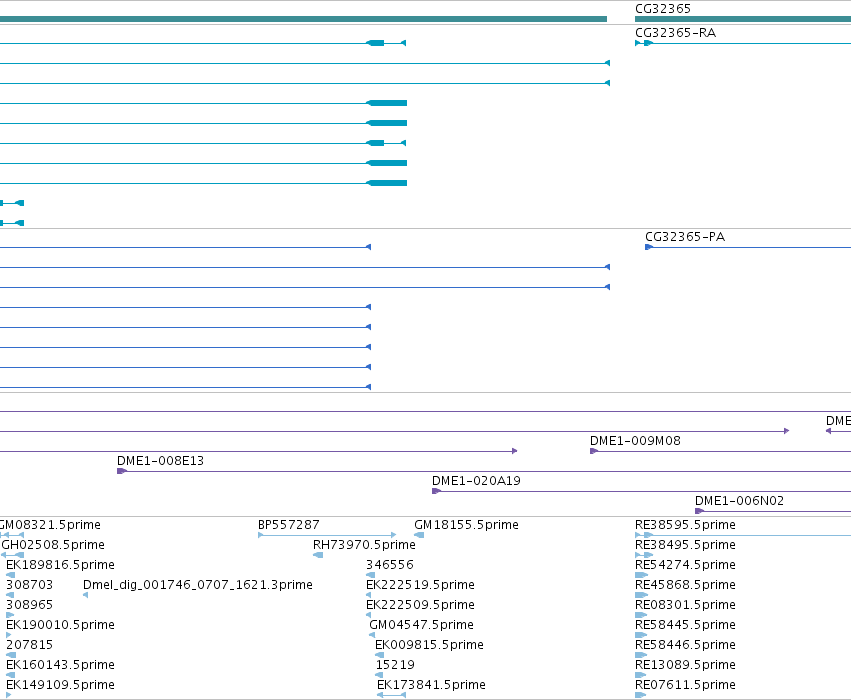Click EST label GM18155.5prime

(x=466, y=525)
